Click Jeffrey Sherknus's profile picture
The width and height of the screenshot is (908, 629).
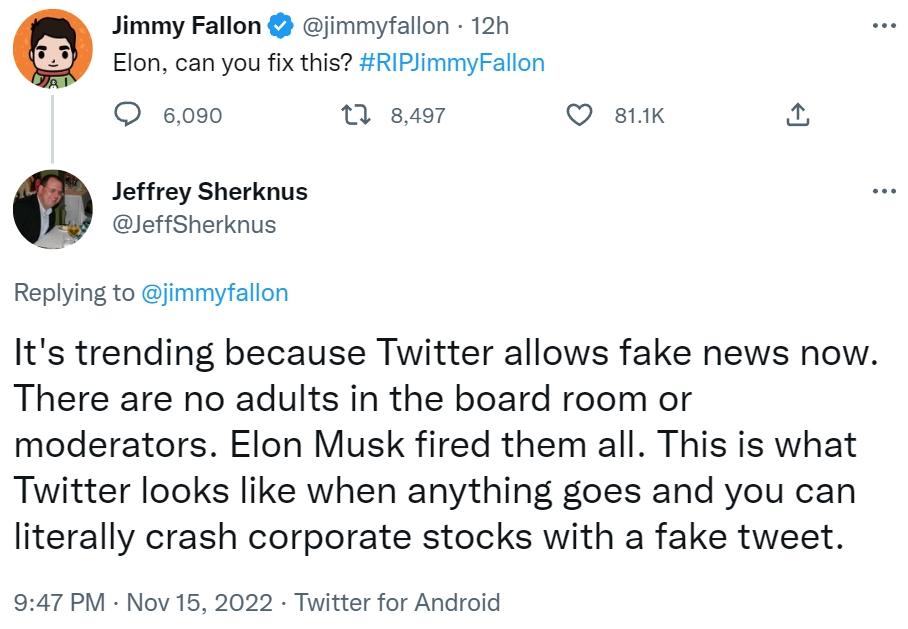[52, 210]
